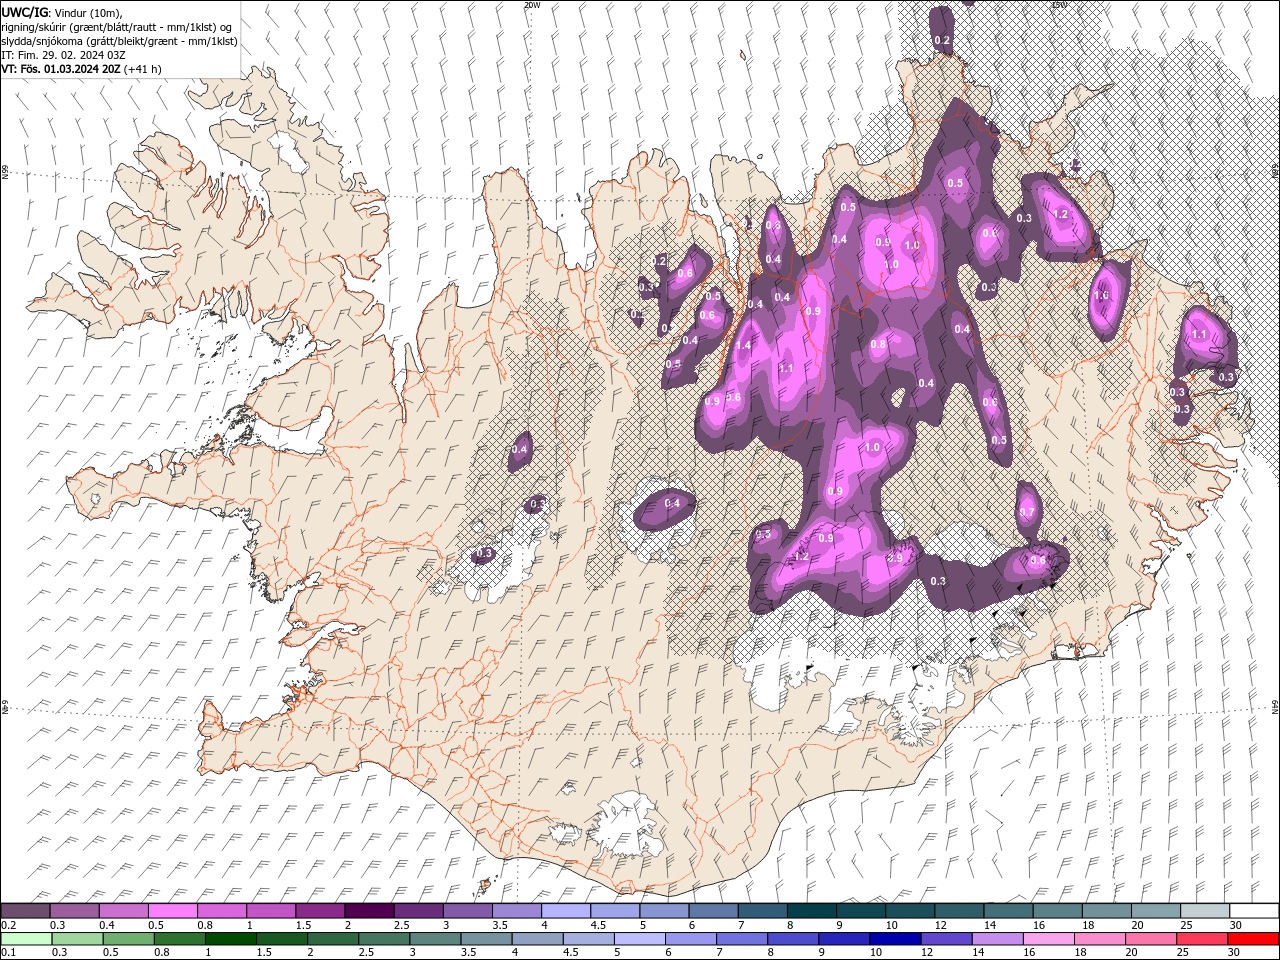
Task: Click the pale green rain swatch between 0.1 and 0.3
Action: point(26,939)
